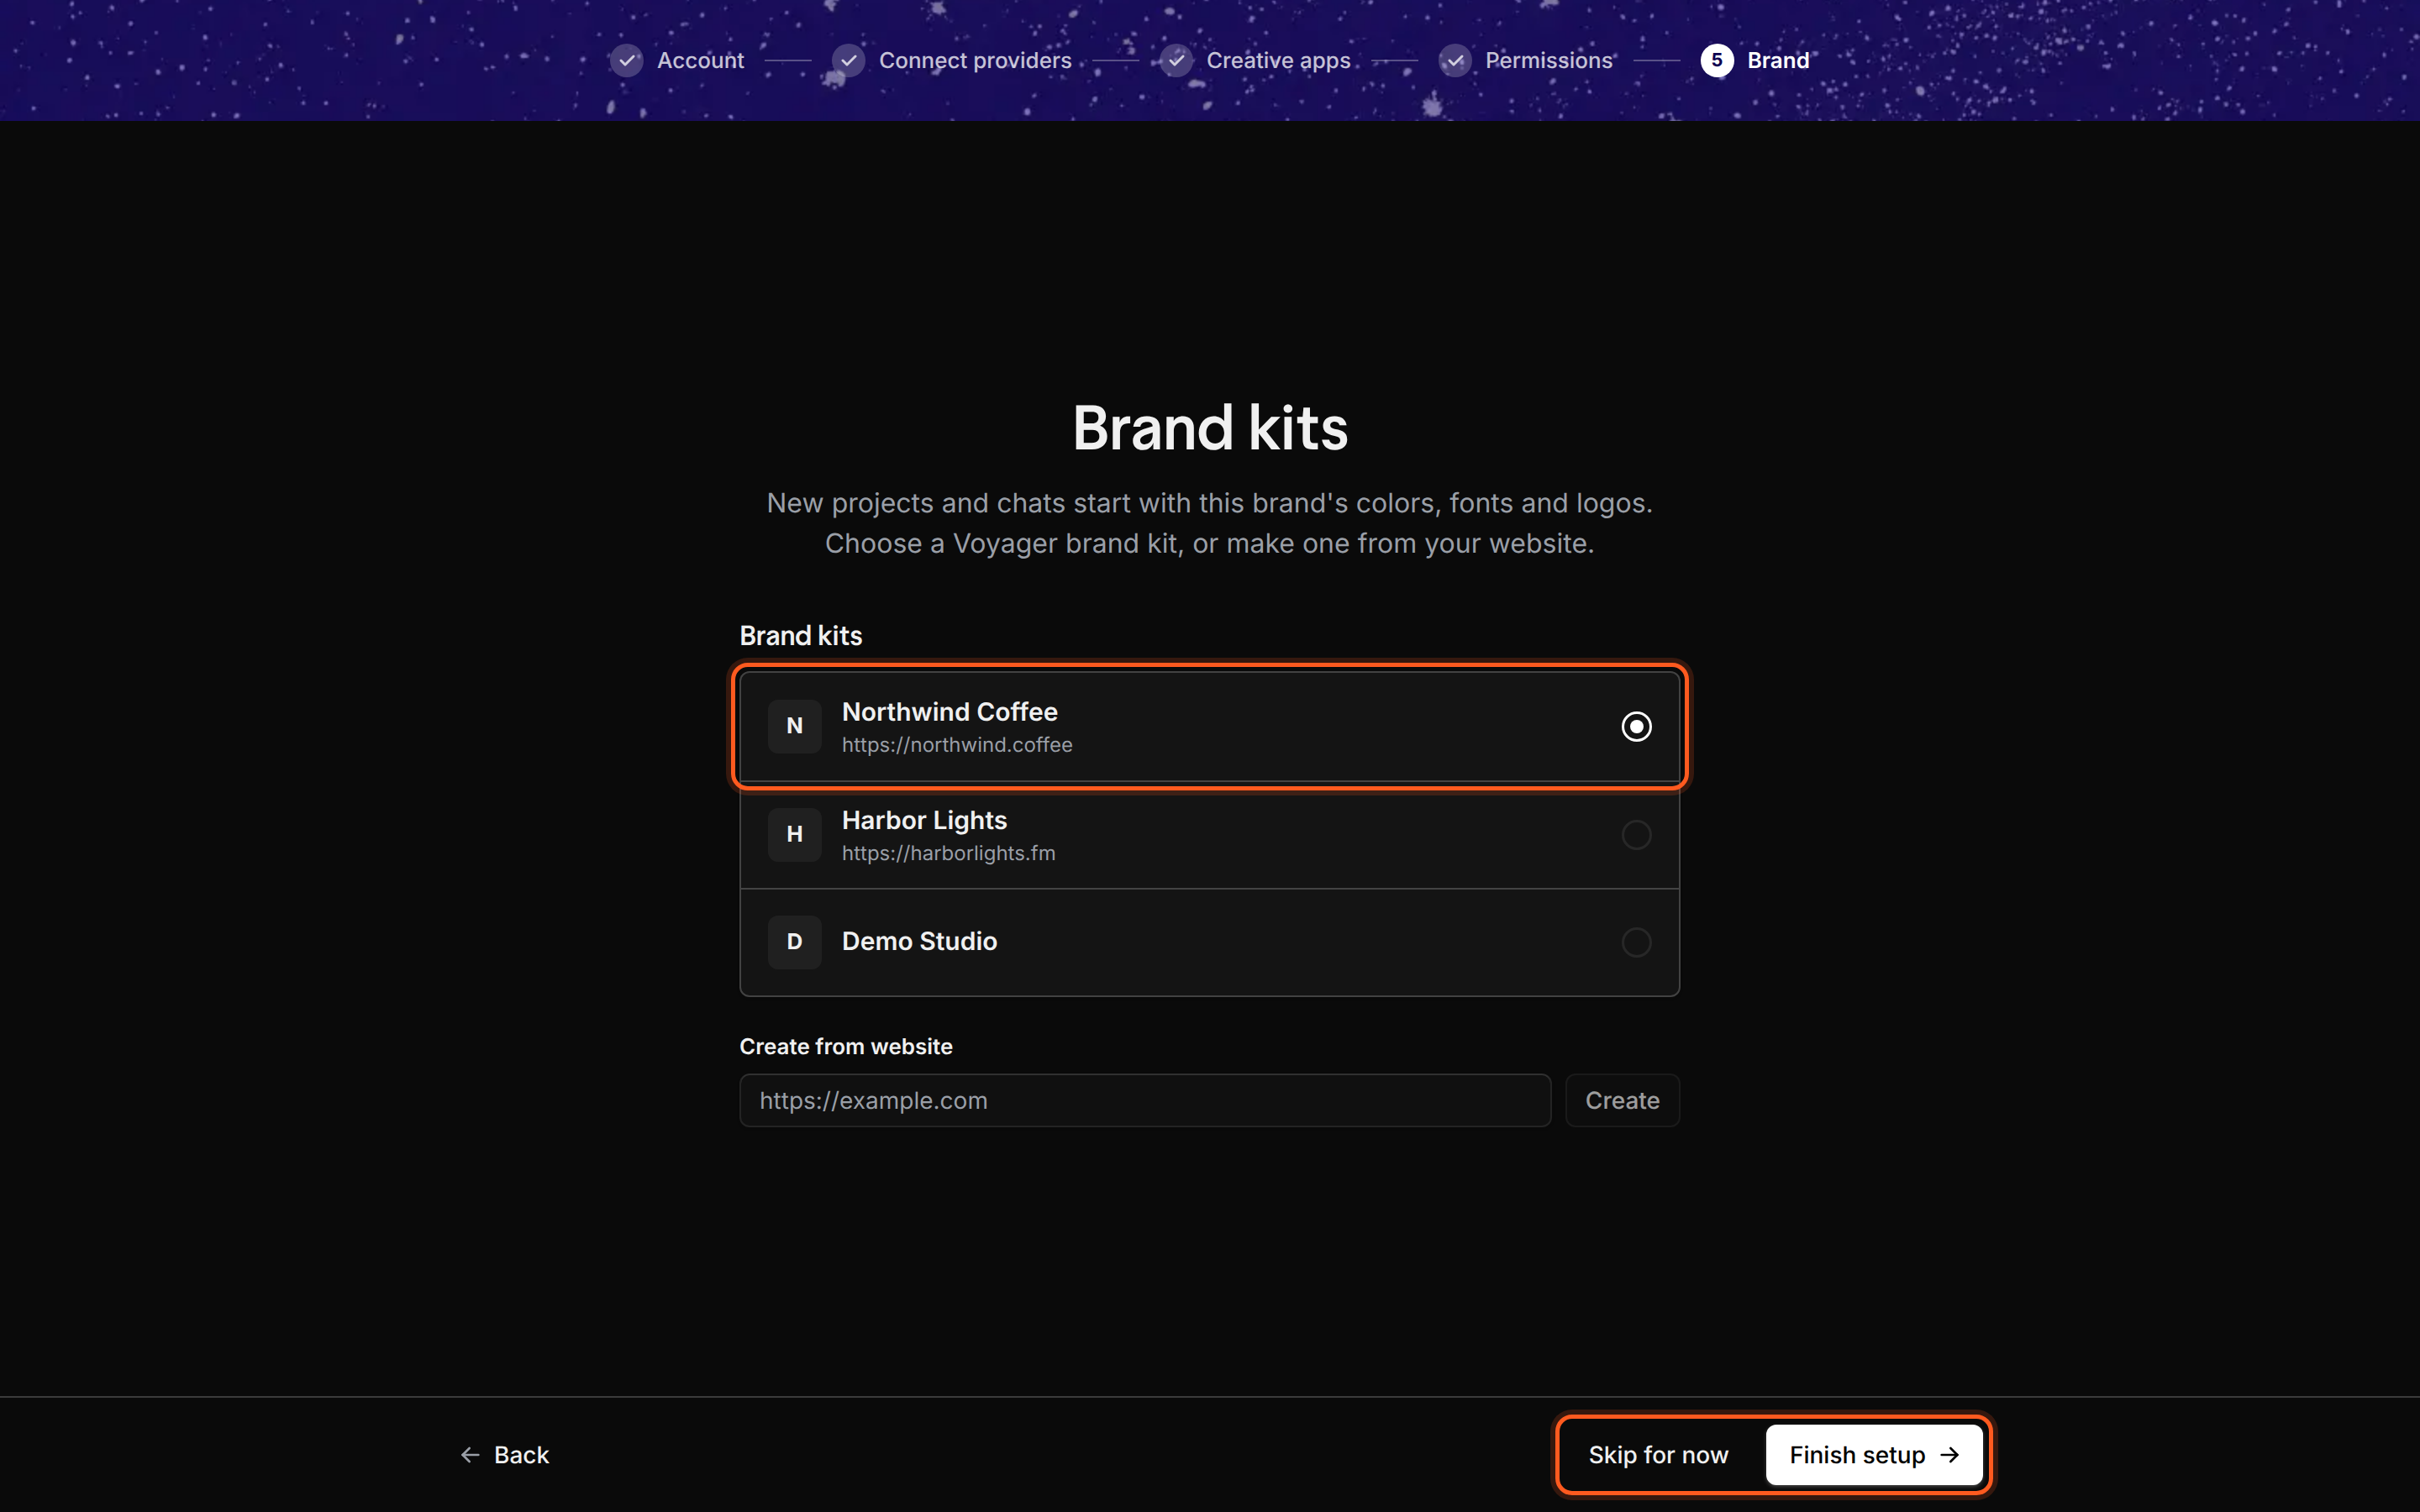This screenshot has height=1512, width=2420.
Task: Click the H avatar for Harbor Lights
Action: [x=794, y=834]
